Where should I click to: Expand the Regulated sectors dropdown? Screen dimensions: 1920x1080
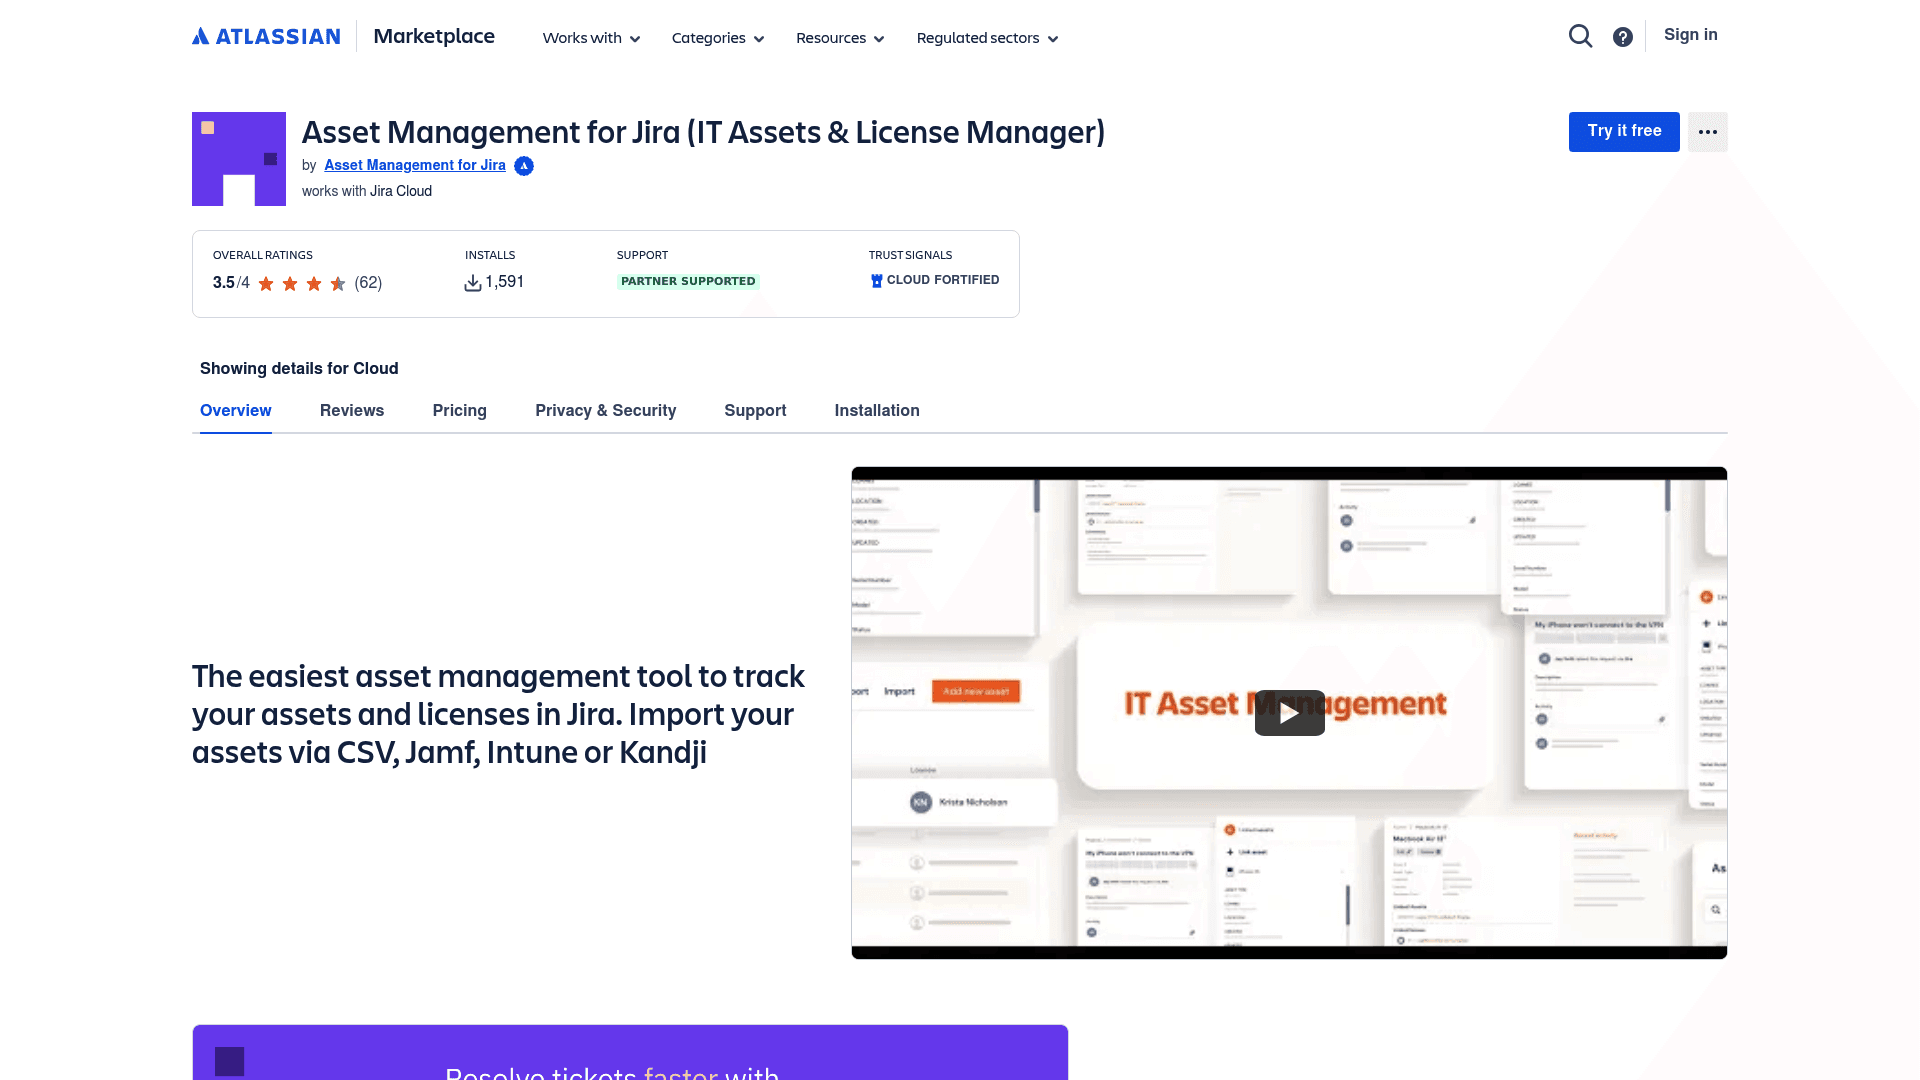pos(985,38)
